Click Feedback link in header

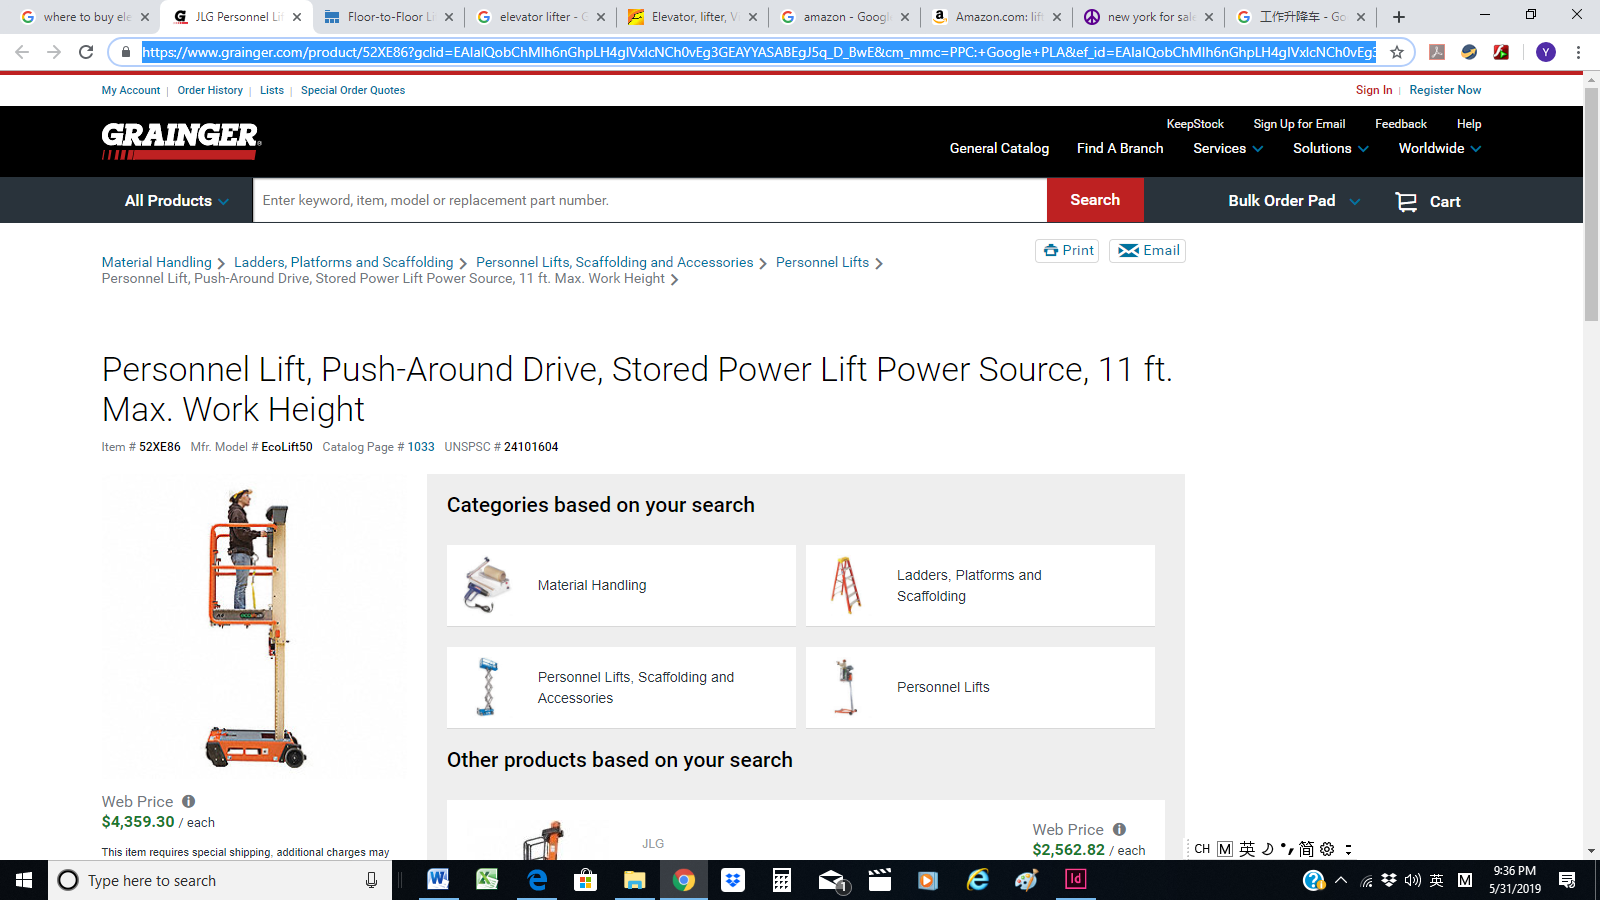coord(1401,124)
